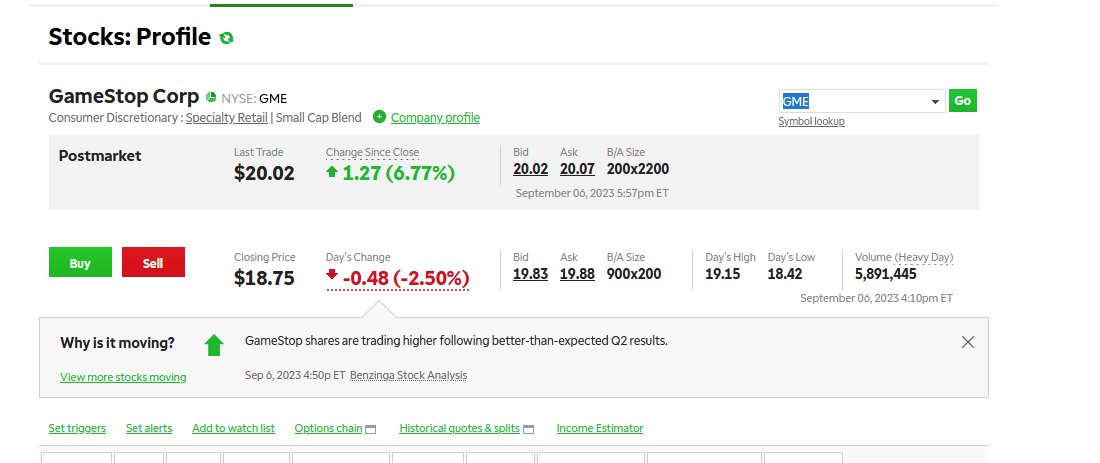The height and width of the screenshot is (463, 1100).
Task: Click the popup window icon after Options chain
Action: pyautogui.click(x=371, y=429)
